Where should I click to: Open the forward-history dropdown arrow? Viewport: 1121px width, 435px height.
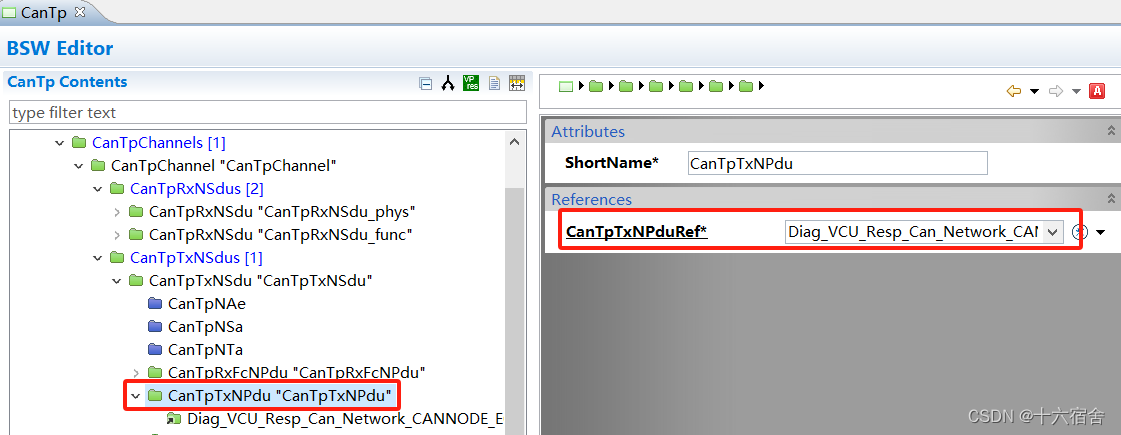(x=1076, y=92)
